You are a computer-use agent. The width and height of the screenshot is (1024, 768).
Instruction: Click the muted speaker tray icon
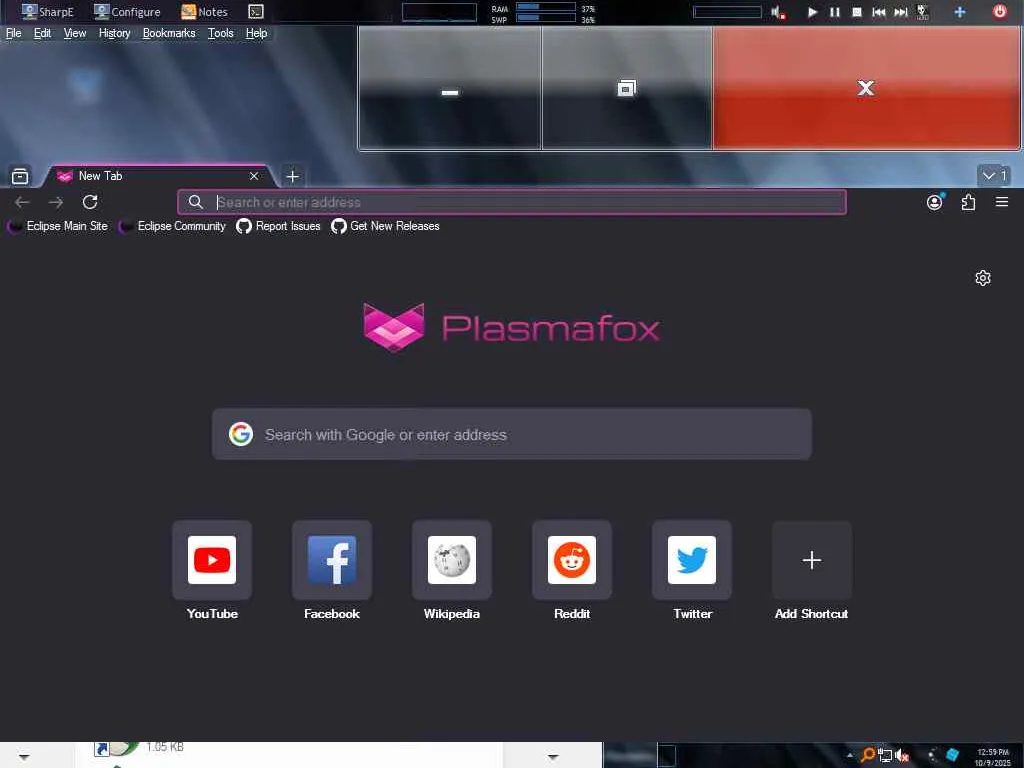point(902,756)
